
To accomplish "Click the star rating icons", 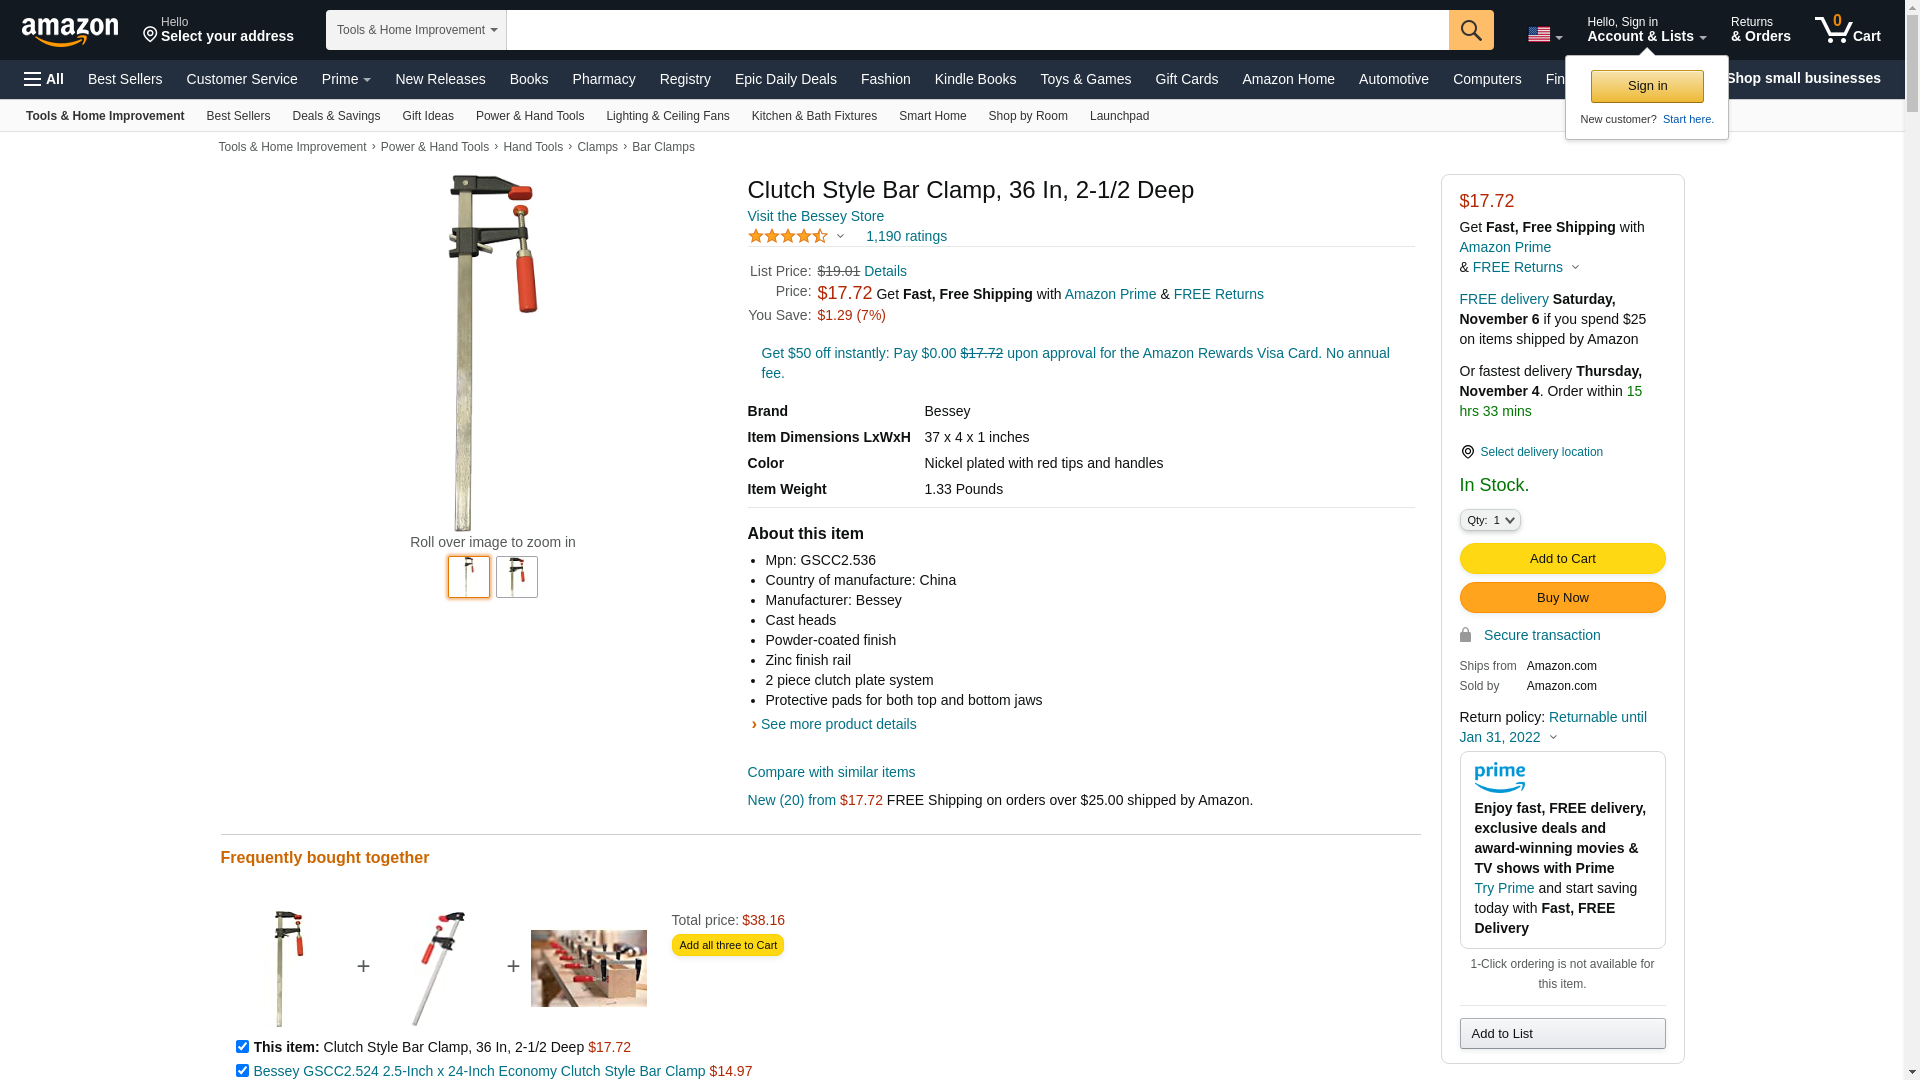I will (788, 236).
